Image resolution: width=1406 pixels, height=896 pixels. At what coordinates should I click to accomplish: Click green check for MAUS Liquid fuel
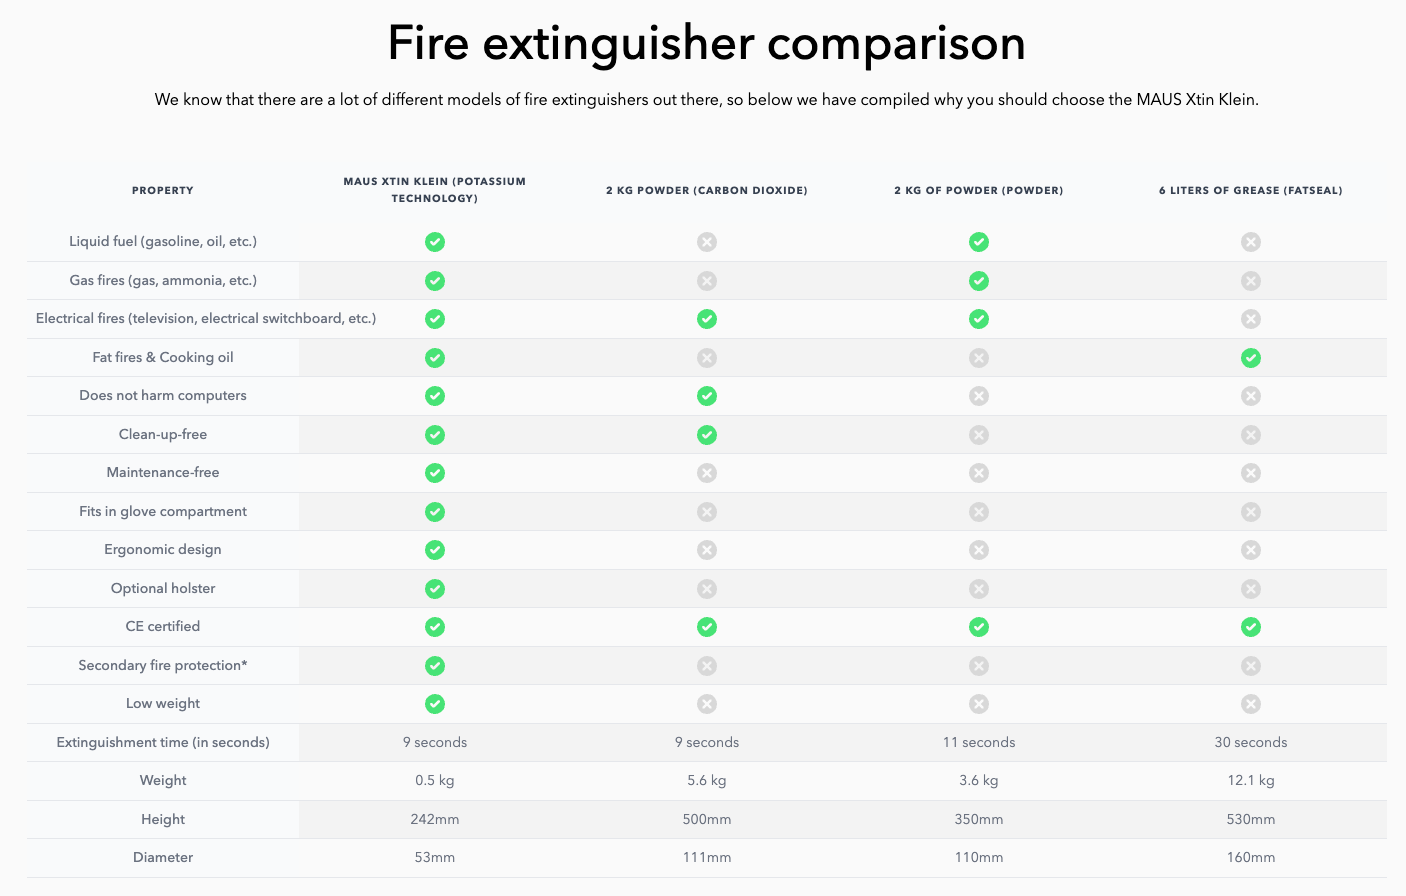435,242
